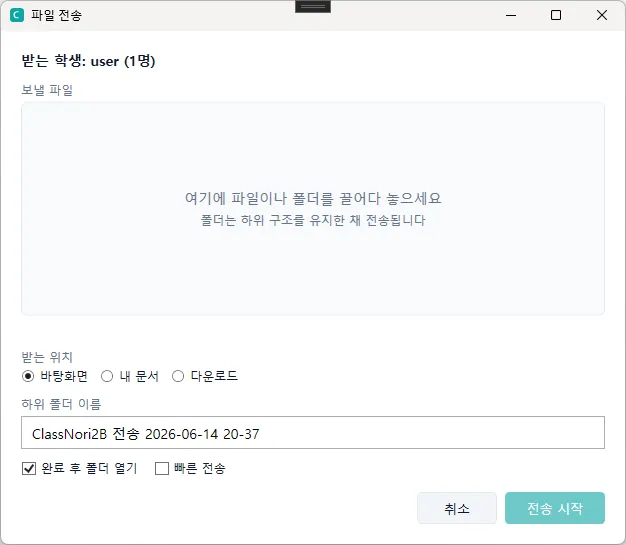
Task: Click the 하위 폴더 이름 input field
Action: [x=313, y=433]
